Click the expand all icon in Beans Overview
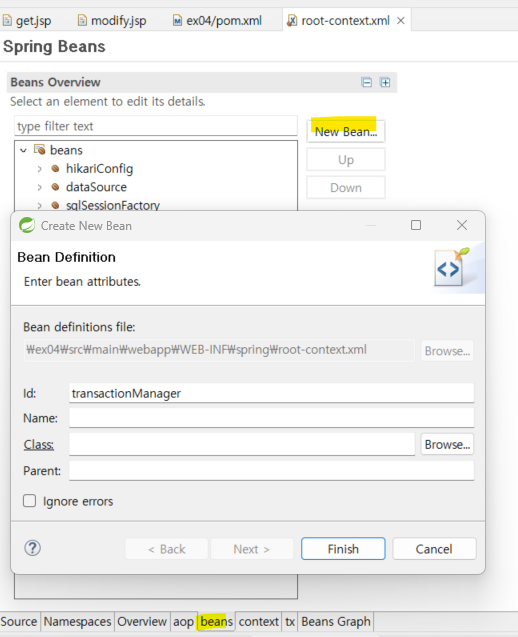This screenshot has width=518, height=637. (385, 82)
